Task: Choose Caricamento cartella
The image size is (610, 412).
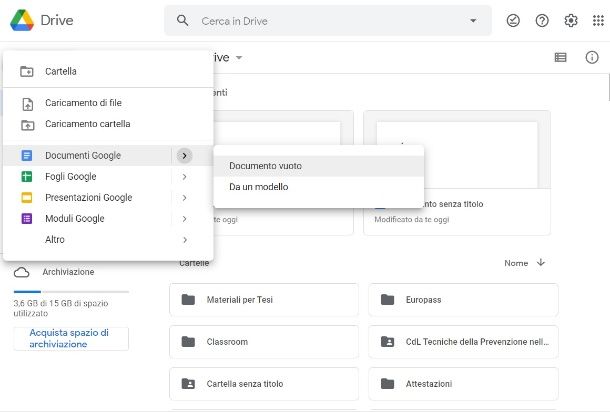Action: (x=108, y=124)
